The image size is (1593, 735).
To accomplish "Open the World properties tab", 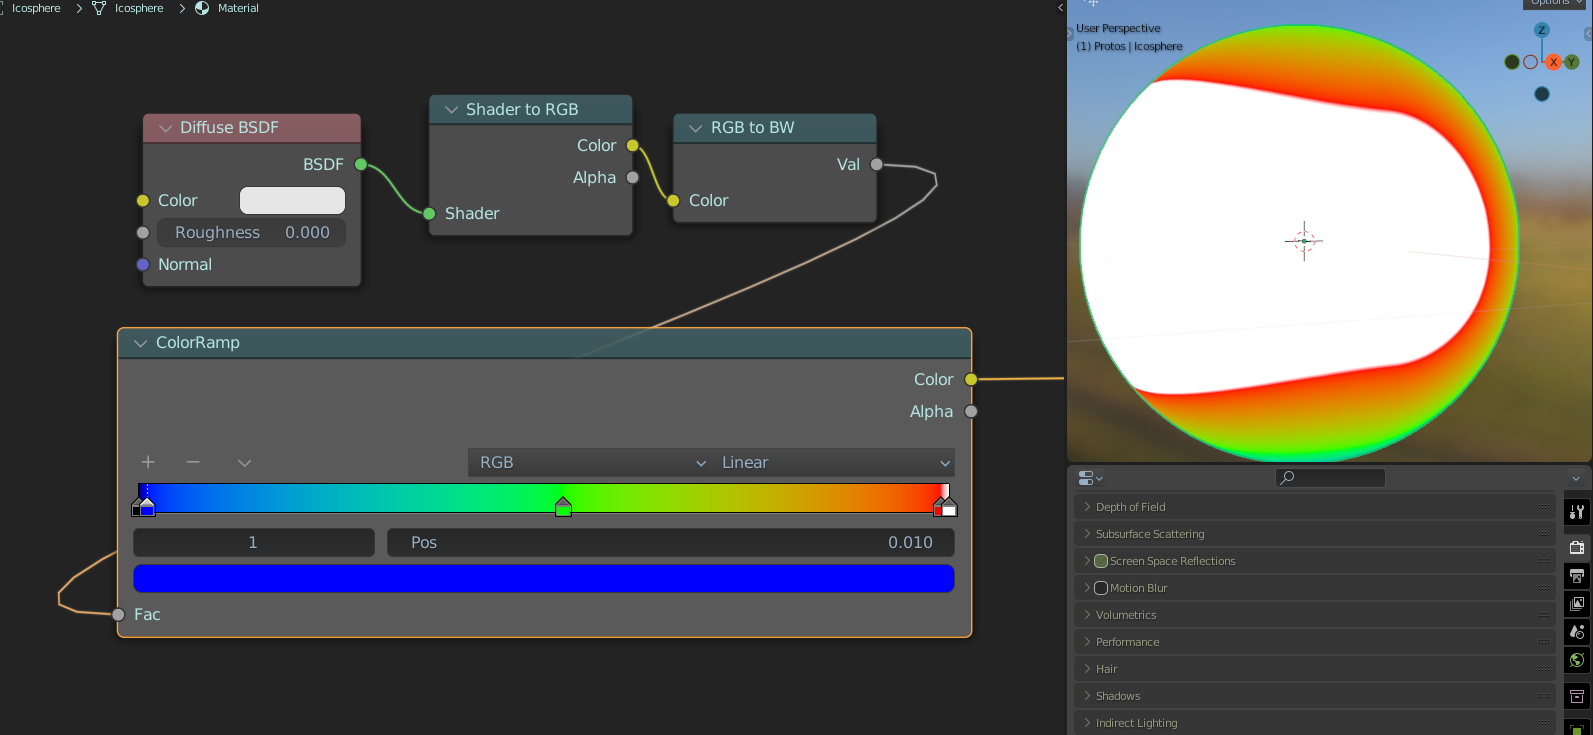I will [x=1577, y=660].
